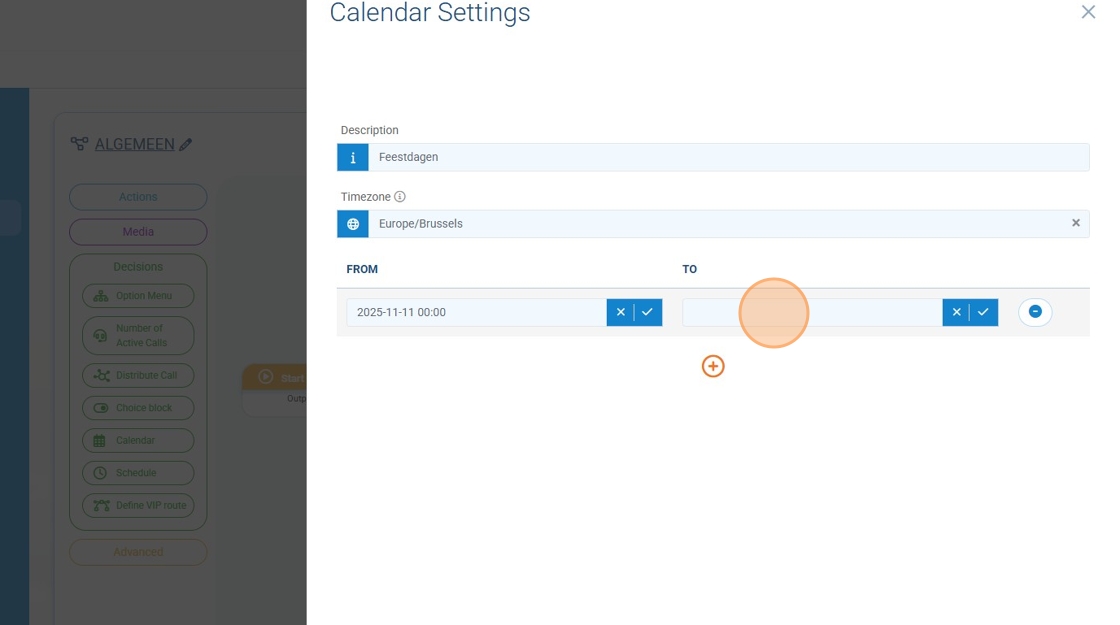Open the Timezone dropdown field
This screenshot has width=1120, height=625.
[715, 224]
